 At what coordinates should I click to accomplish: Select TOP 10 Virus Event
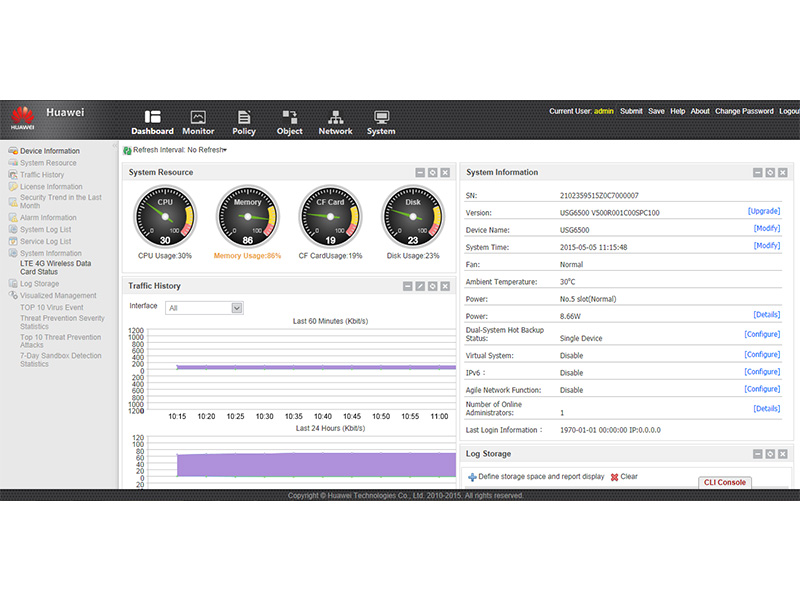52,307
